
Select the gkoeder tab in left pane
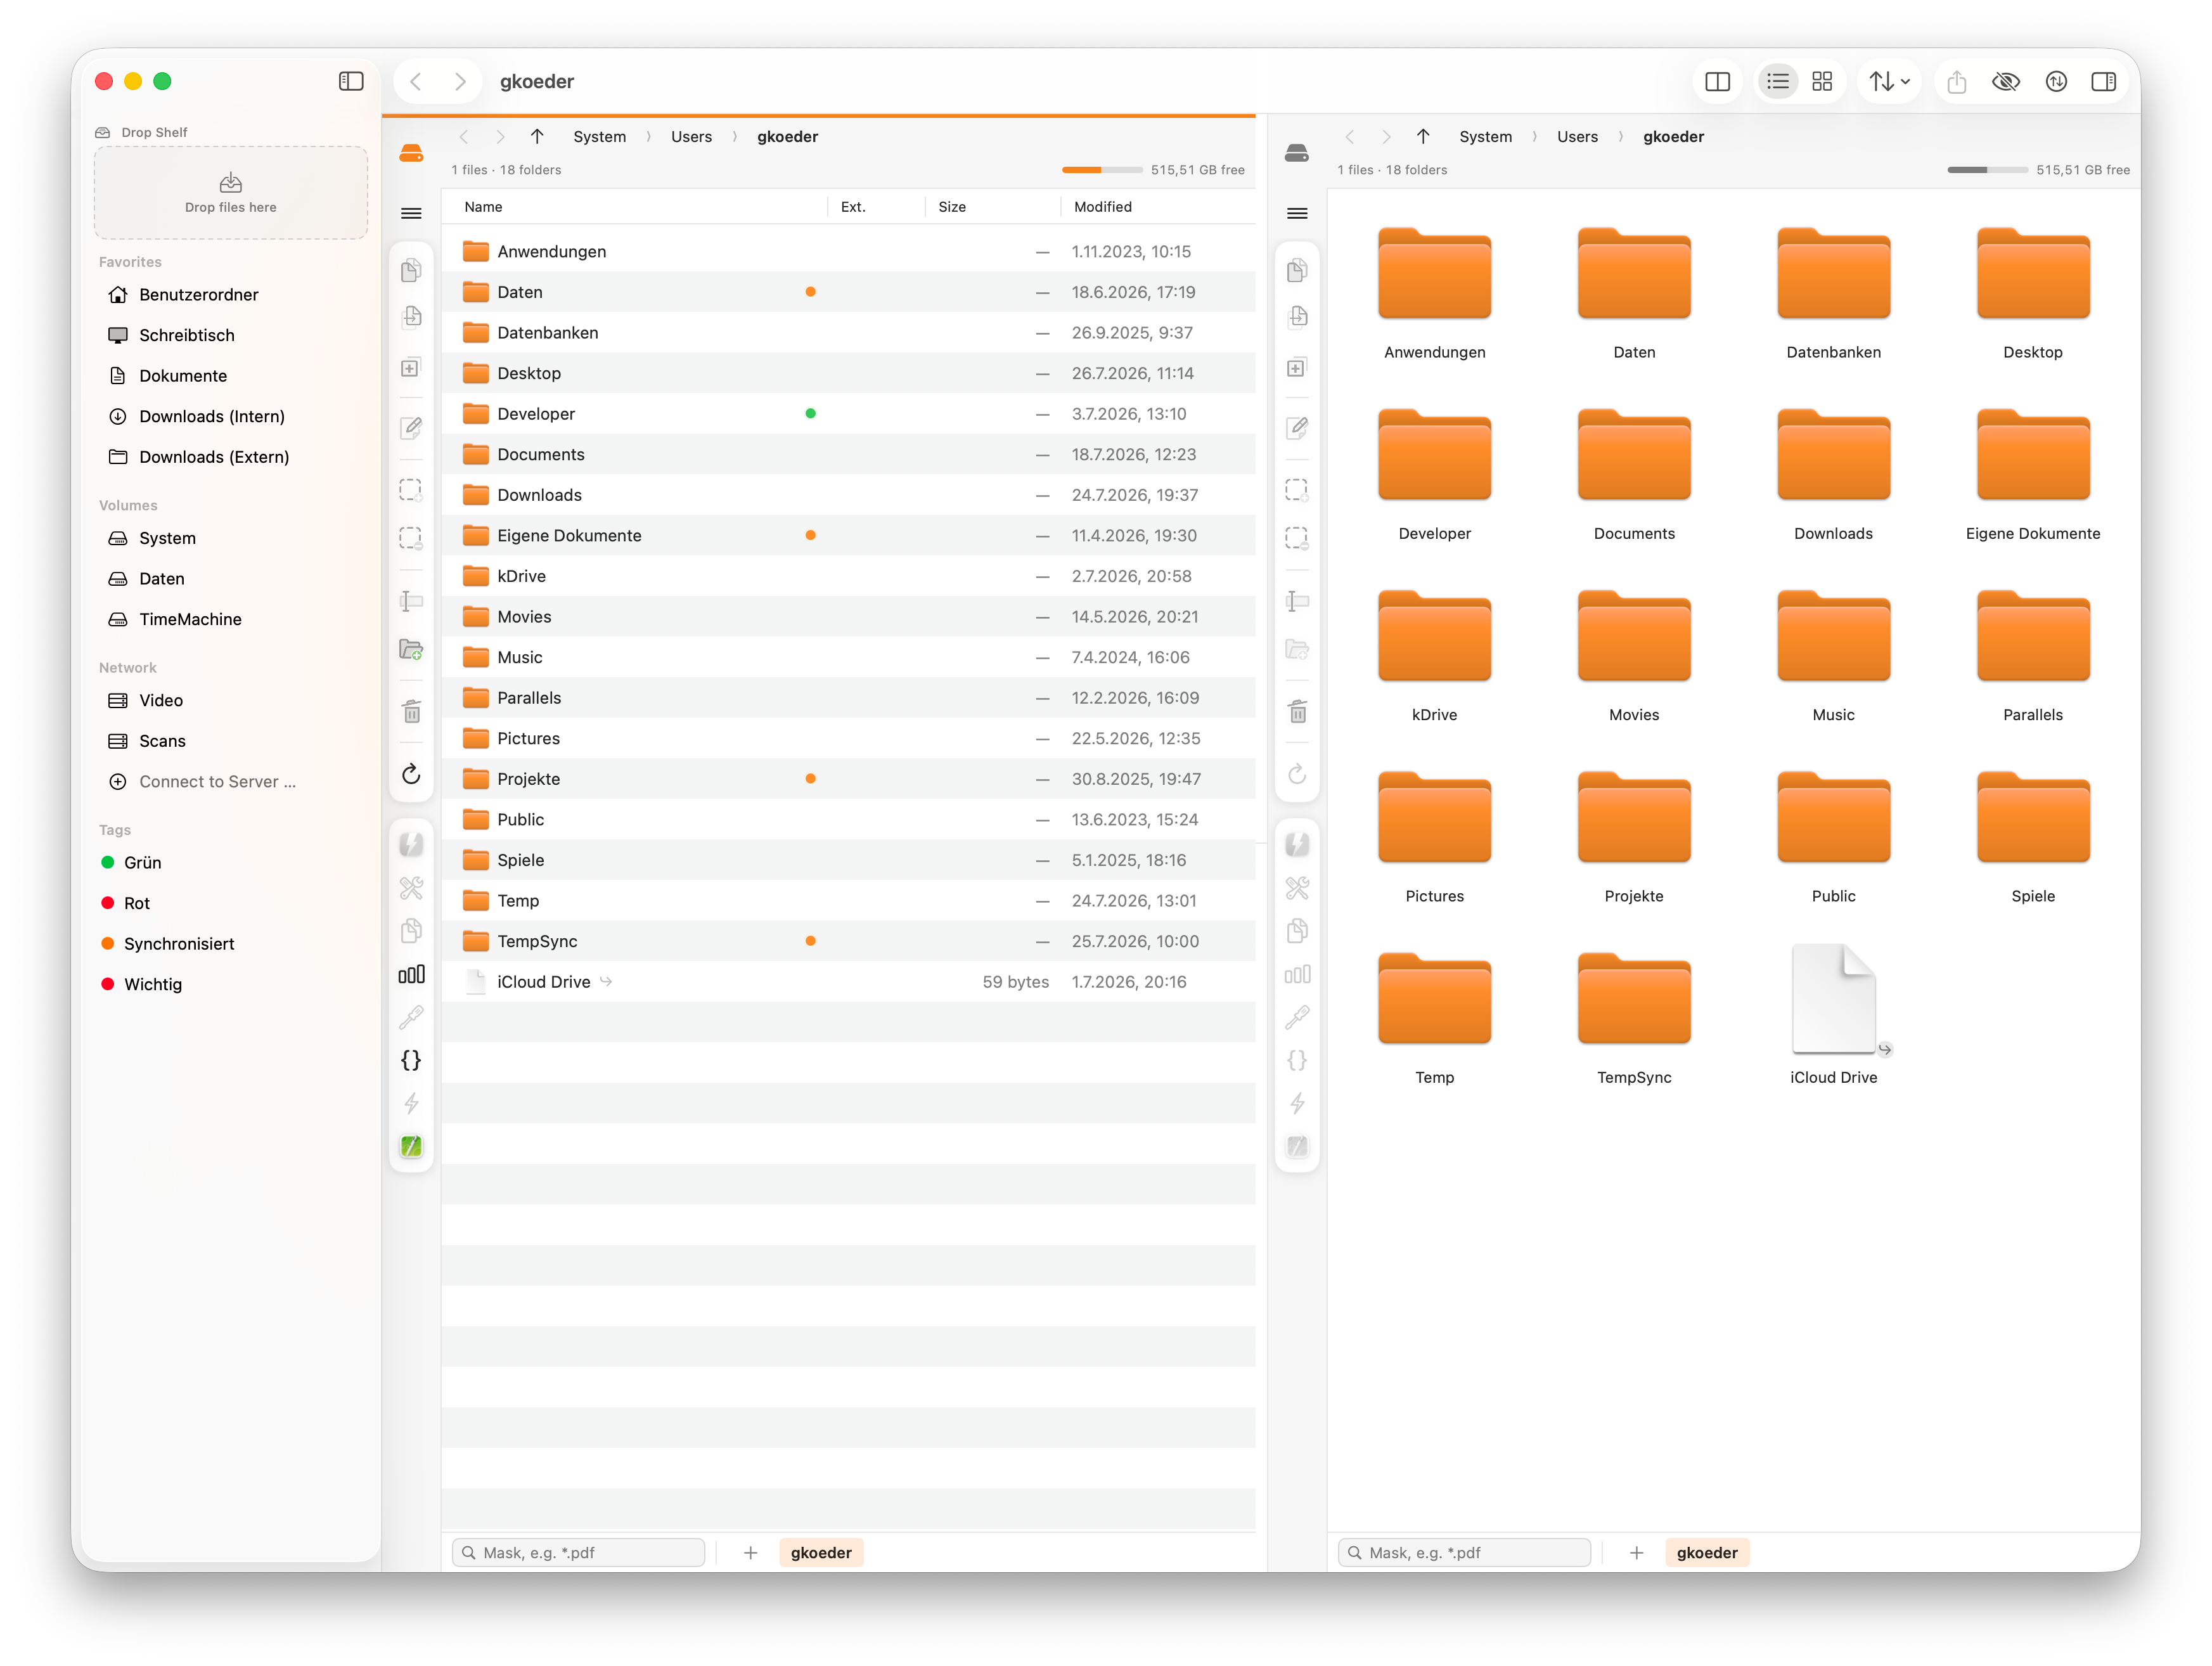pos(821,1552)
